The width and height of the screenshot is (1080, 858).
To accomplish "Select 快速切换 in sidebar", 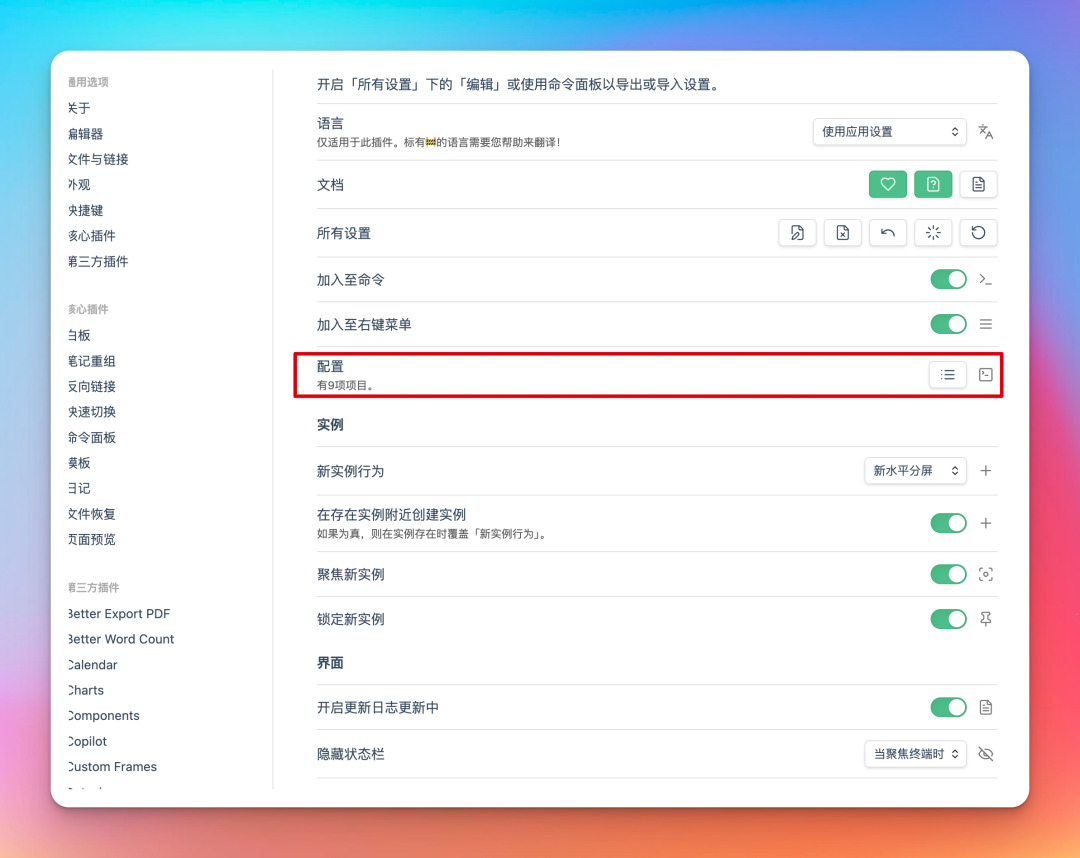I will click(92, 412).
